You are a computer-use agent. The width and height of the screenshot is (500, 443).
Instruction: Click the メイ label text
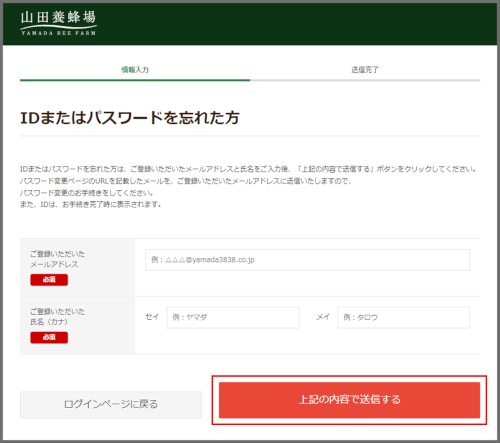323,317
